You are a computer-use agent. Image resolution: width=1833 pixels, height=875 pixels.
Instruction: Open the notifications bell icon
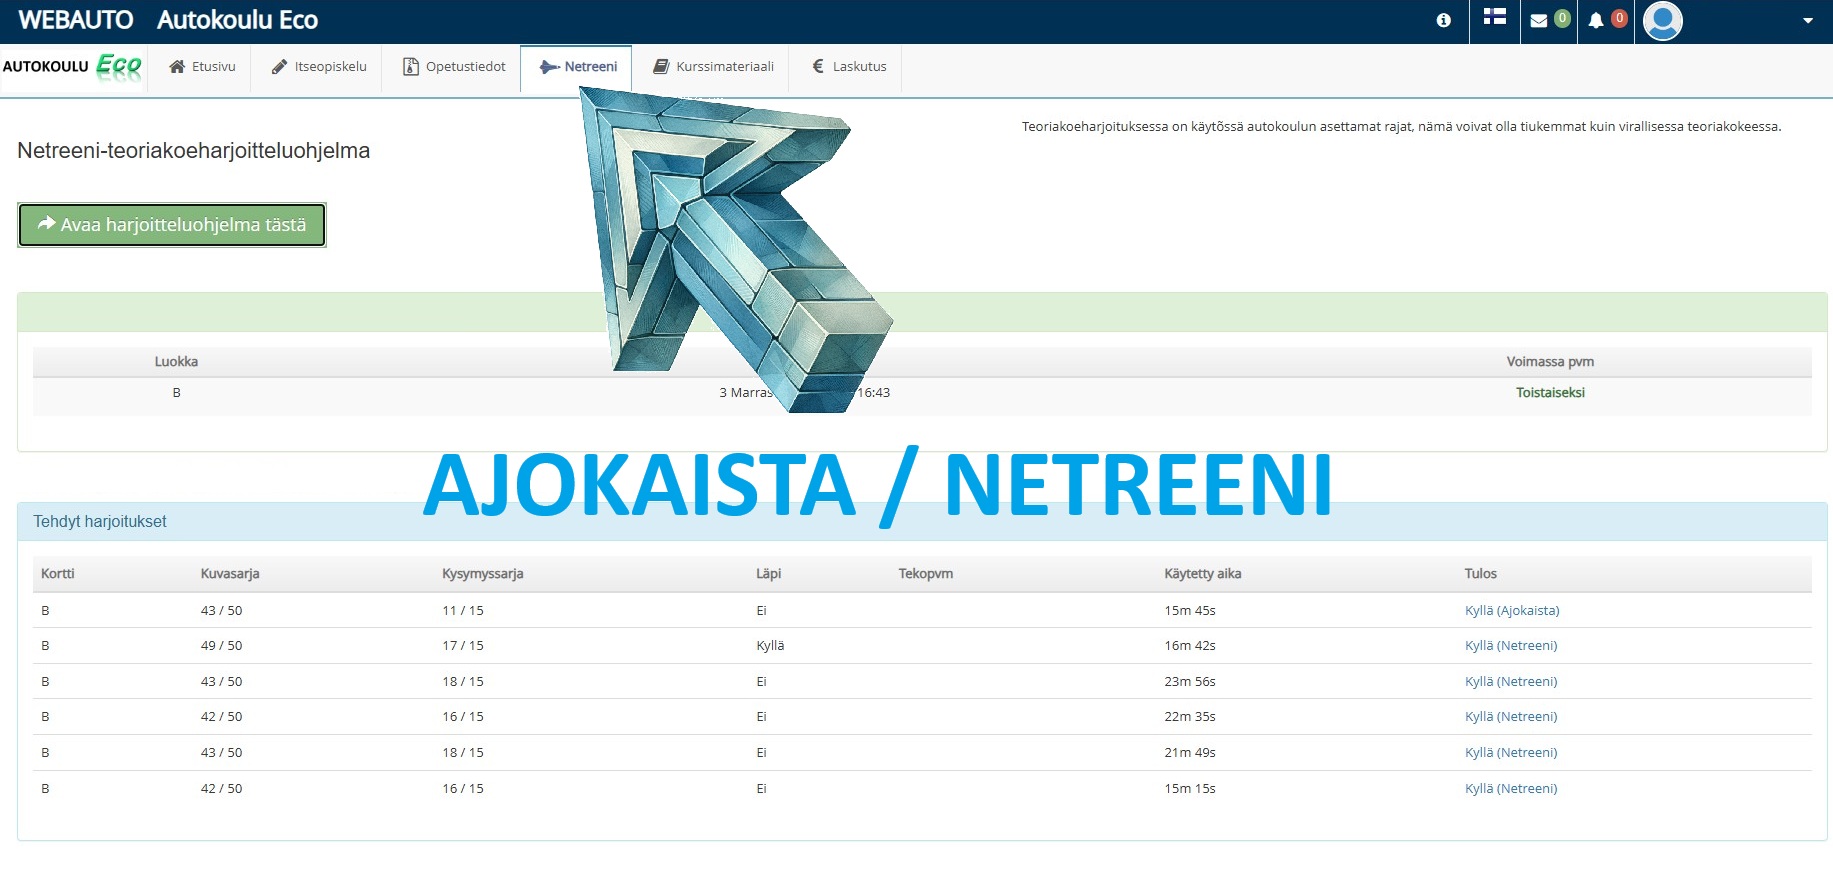pyautogui.click(x=1596, y=20)
